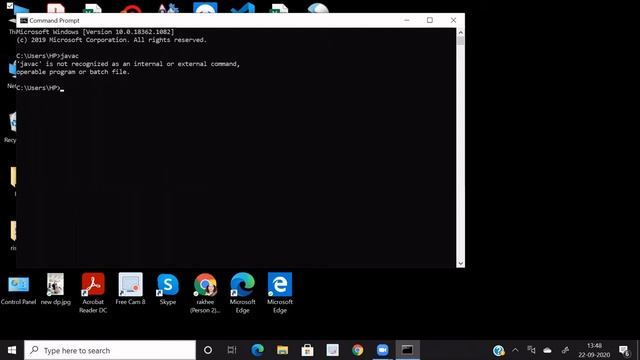The width and height of the screenshot is (640, 360).
Task: Open Task View on the taskbar
Action: pos(232,350)
